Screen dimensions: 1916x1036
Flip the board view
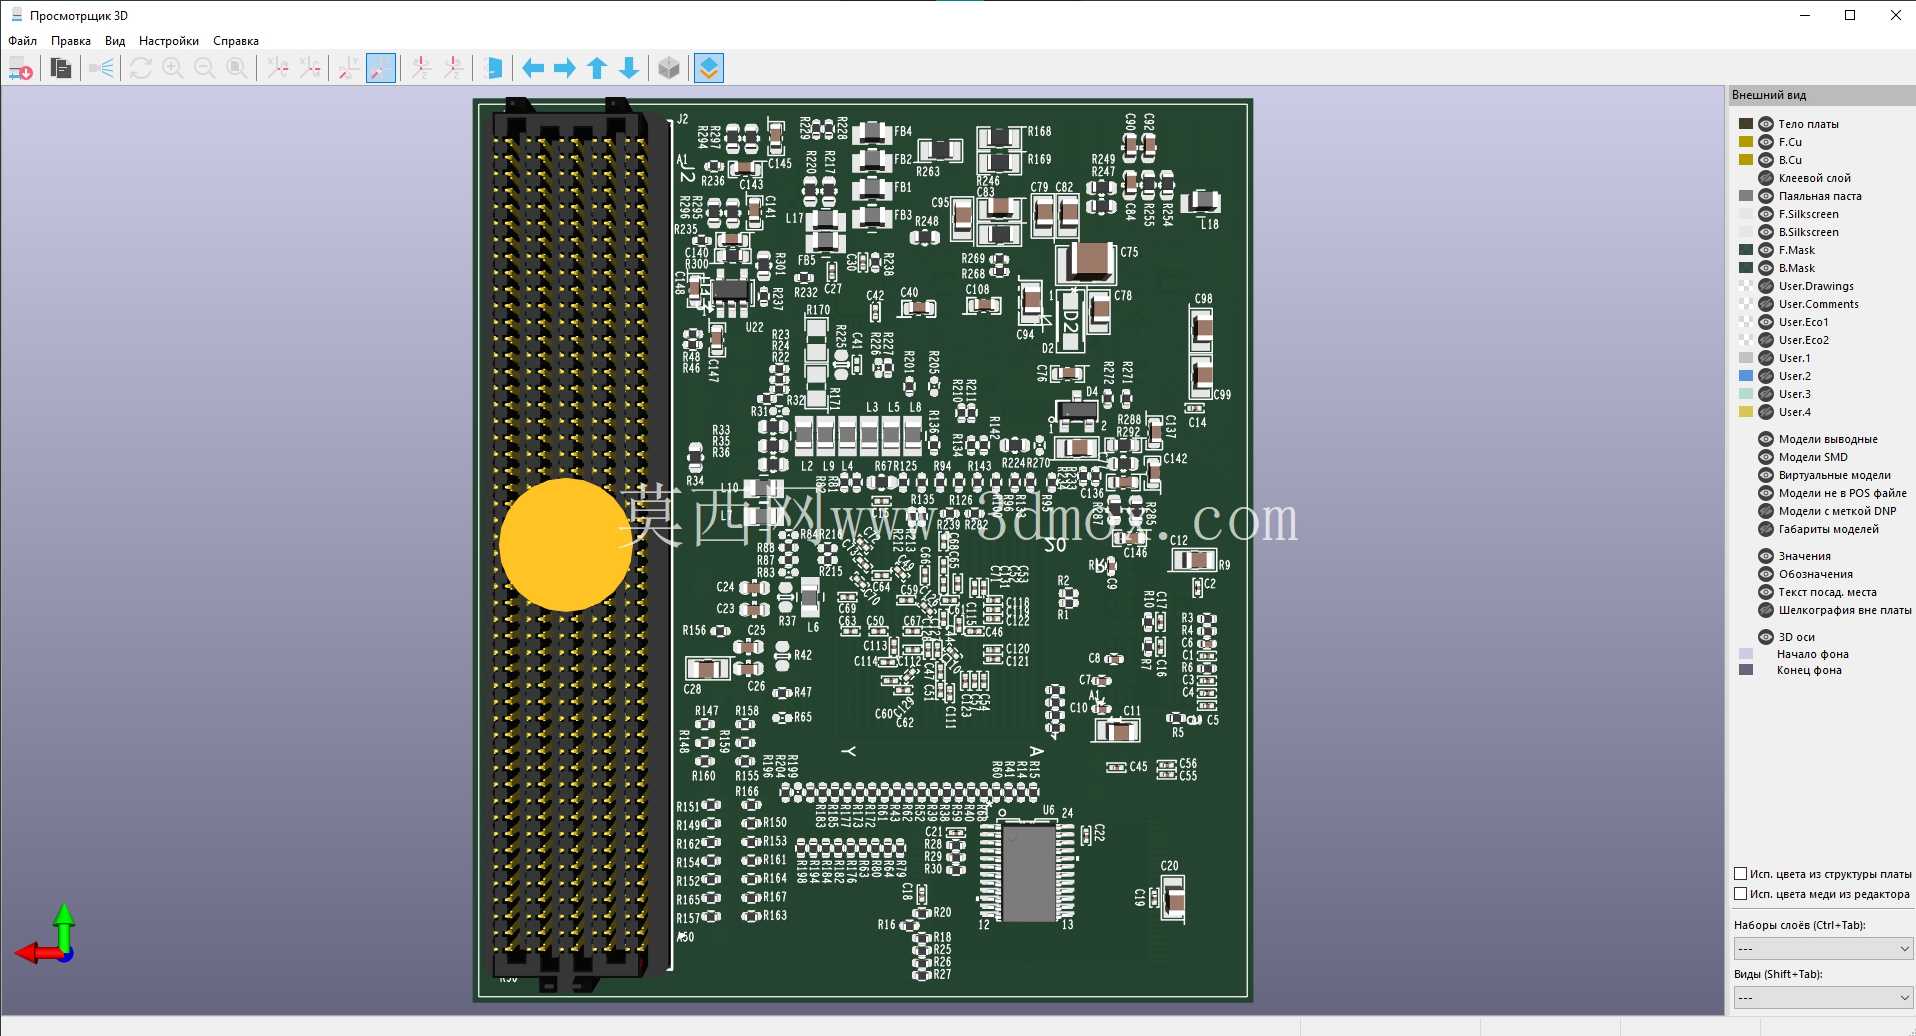(x=493, y=68)
